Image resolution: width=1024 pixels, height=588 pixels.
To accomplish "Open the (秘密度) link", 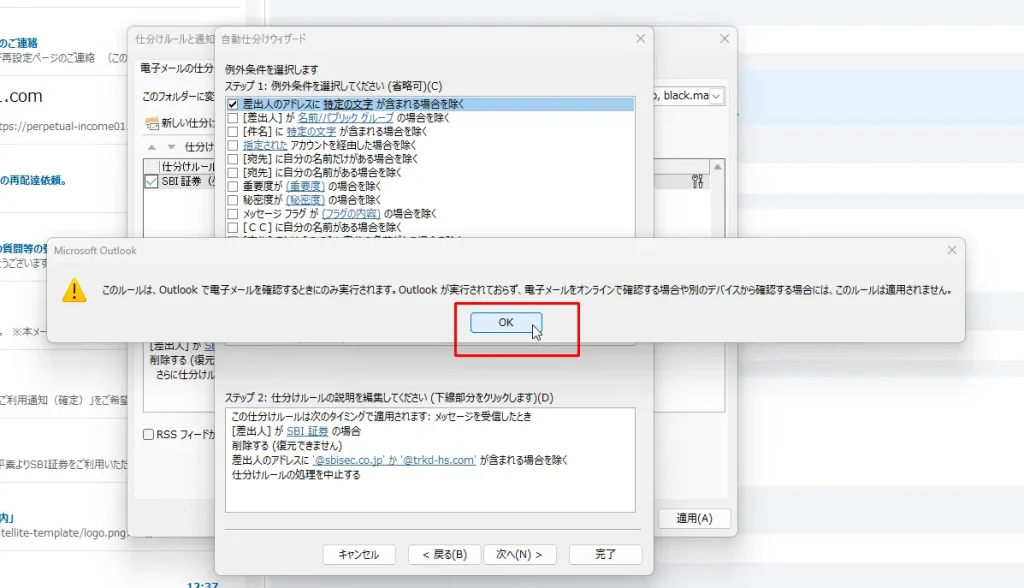I will point(305,200).
